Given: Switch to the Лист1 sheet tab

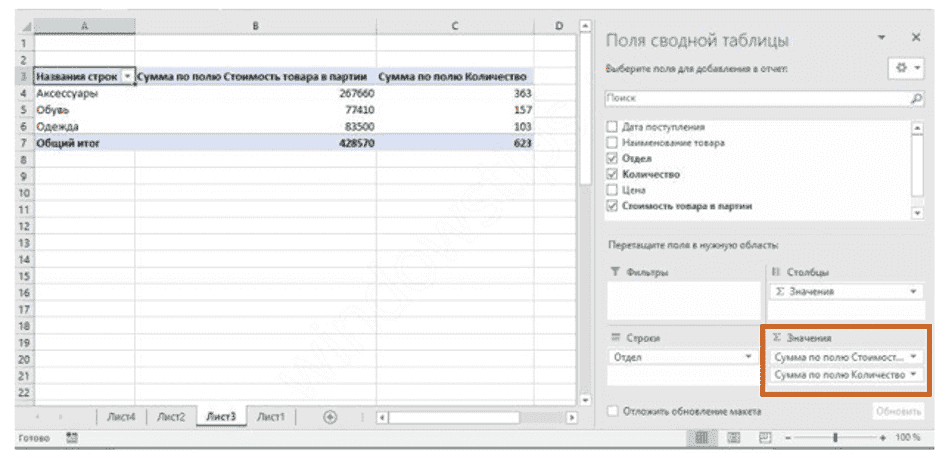Looking at the screenshot, I should 270,417.
